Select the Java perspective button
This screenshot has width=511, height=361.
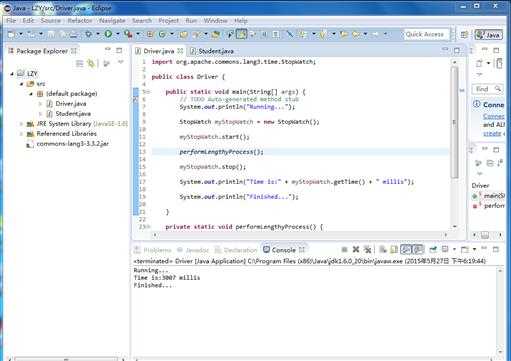click(489, 34)
